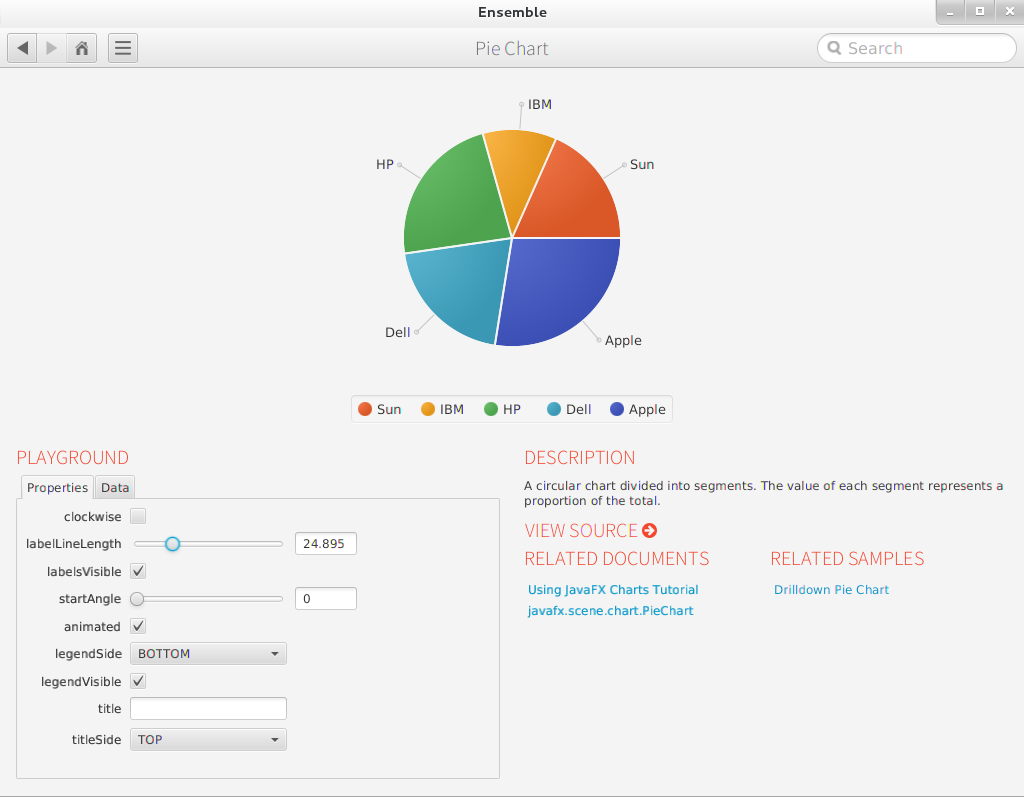Screen dimensions: 1024x797
Task: Switch to the Data tab
Action: (115, 488)
